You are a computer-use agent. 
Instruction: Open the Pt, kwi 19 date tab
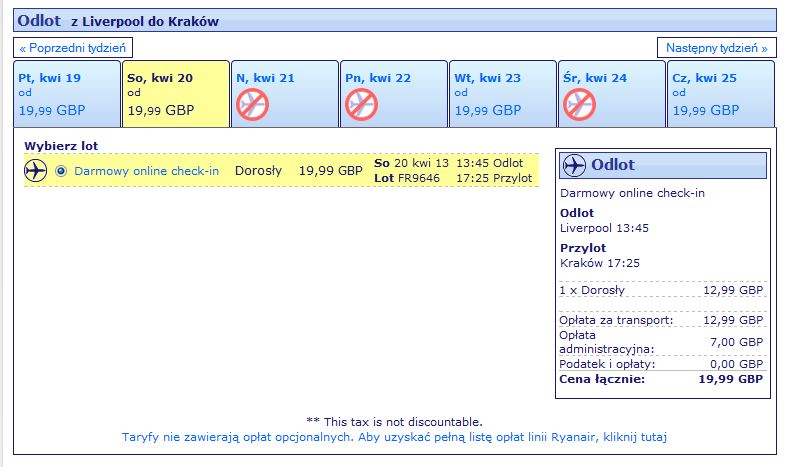tap(67, 94)
